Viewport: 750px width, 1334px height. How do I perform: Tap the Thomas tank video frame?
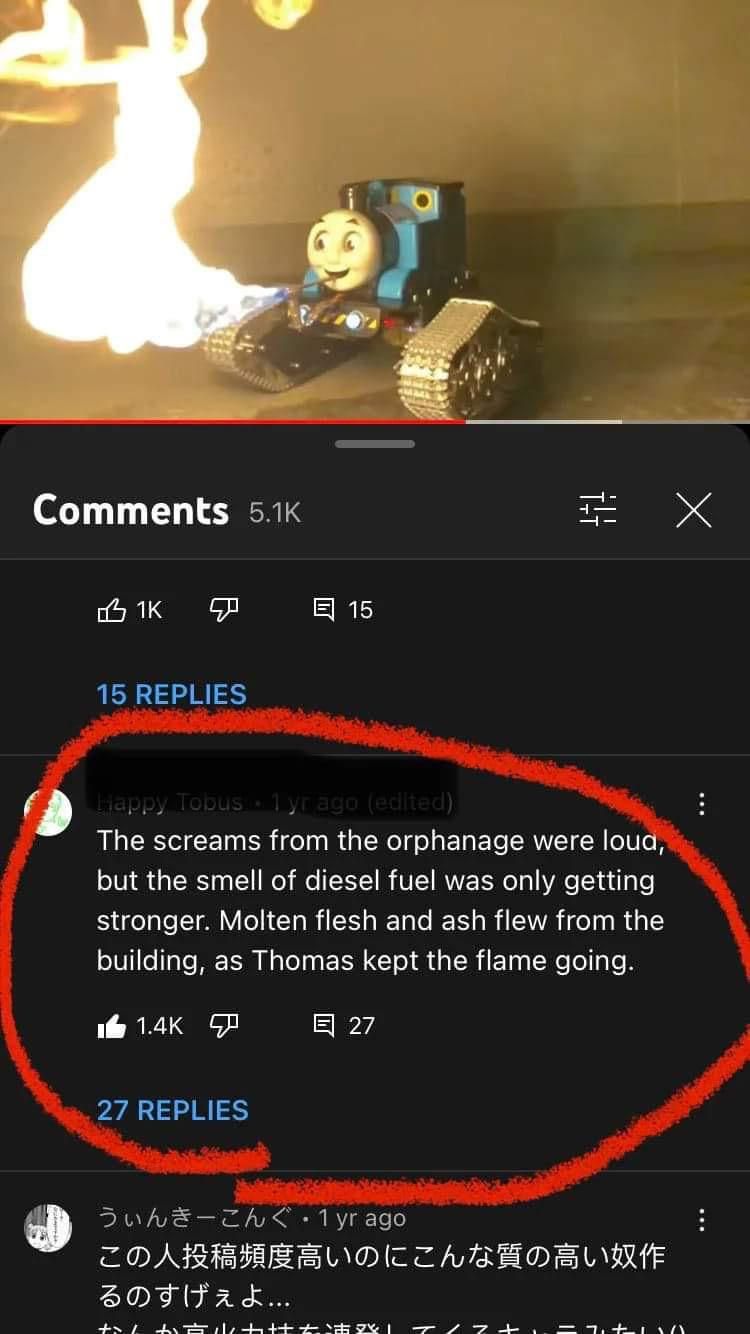[375, 209]
